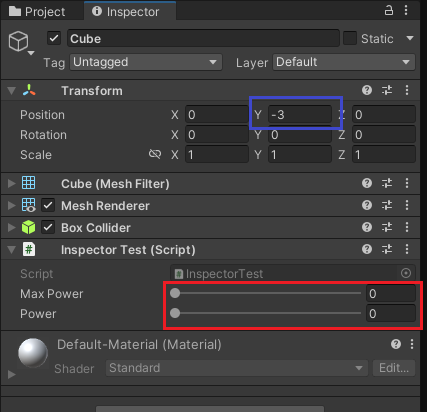Click the Inspector Test script hash icon
This screenshot has height=412, width=427.
click(29, 249)
